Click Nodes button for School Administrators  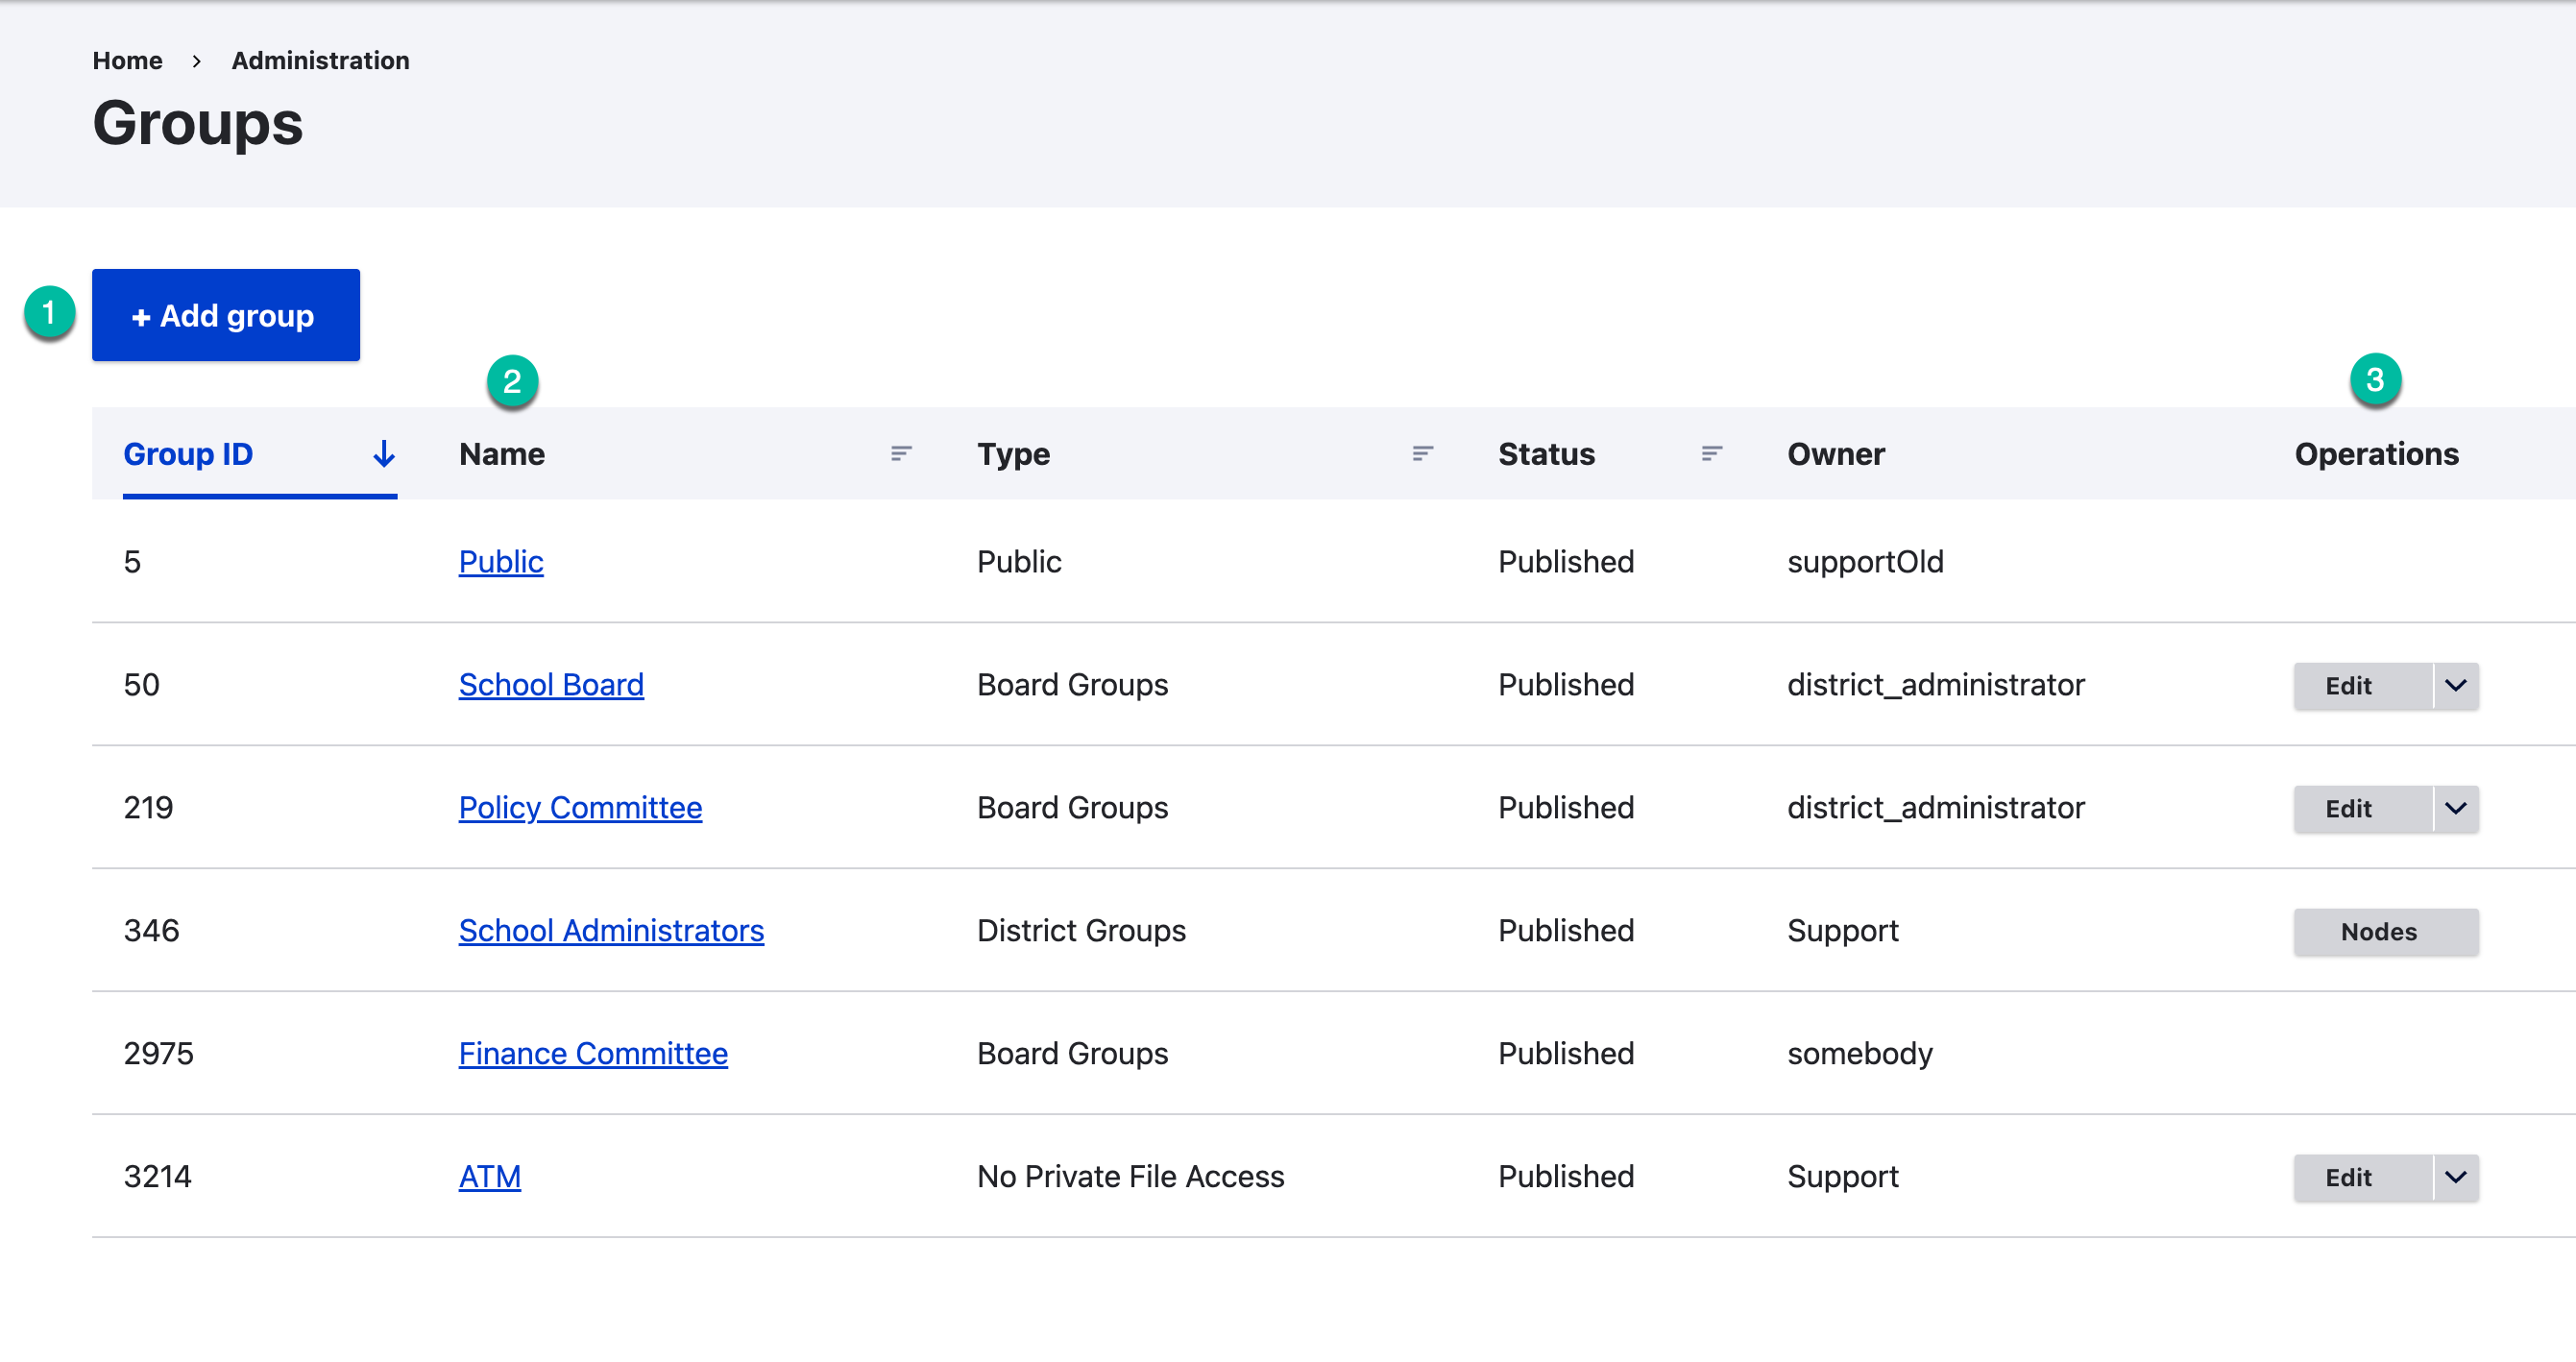click(2386, 932)
